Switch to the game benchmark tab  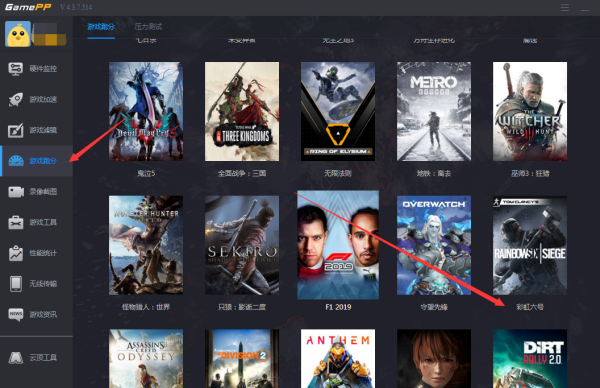101,26
